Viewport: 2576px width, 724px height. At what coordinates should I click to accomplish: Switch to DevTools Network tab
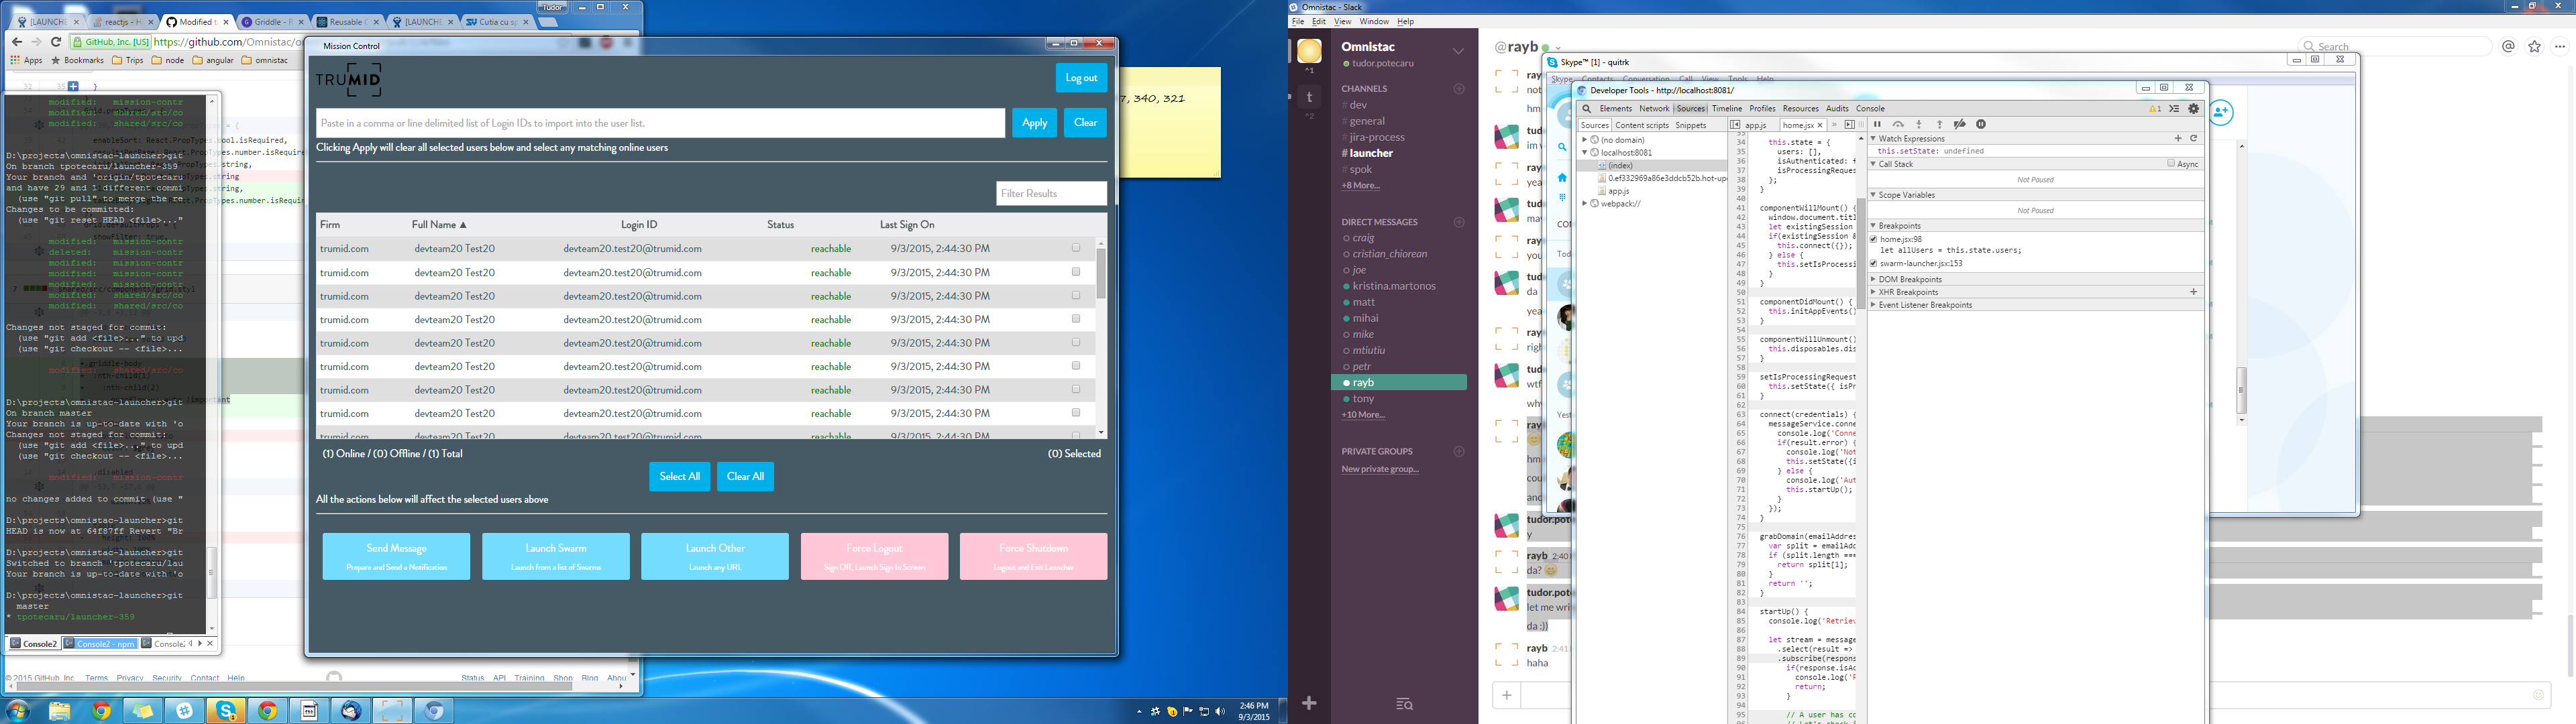click(1654, 109)
